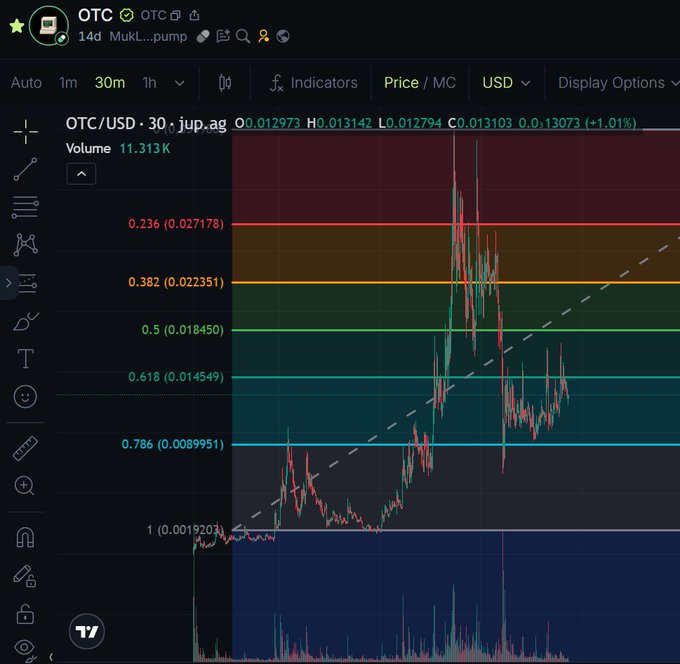The width and height of the screenshot is (680, 664).
Task: Open the USD currency dropdown
Action: coord(506,82)
